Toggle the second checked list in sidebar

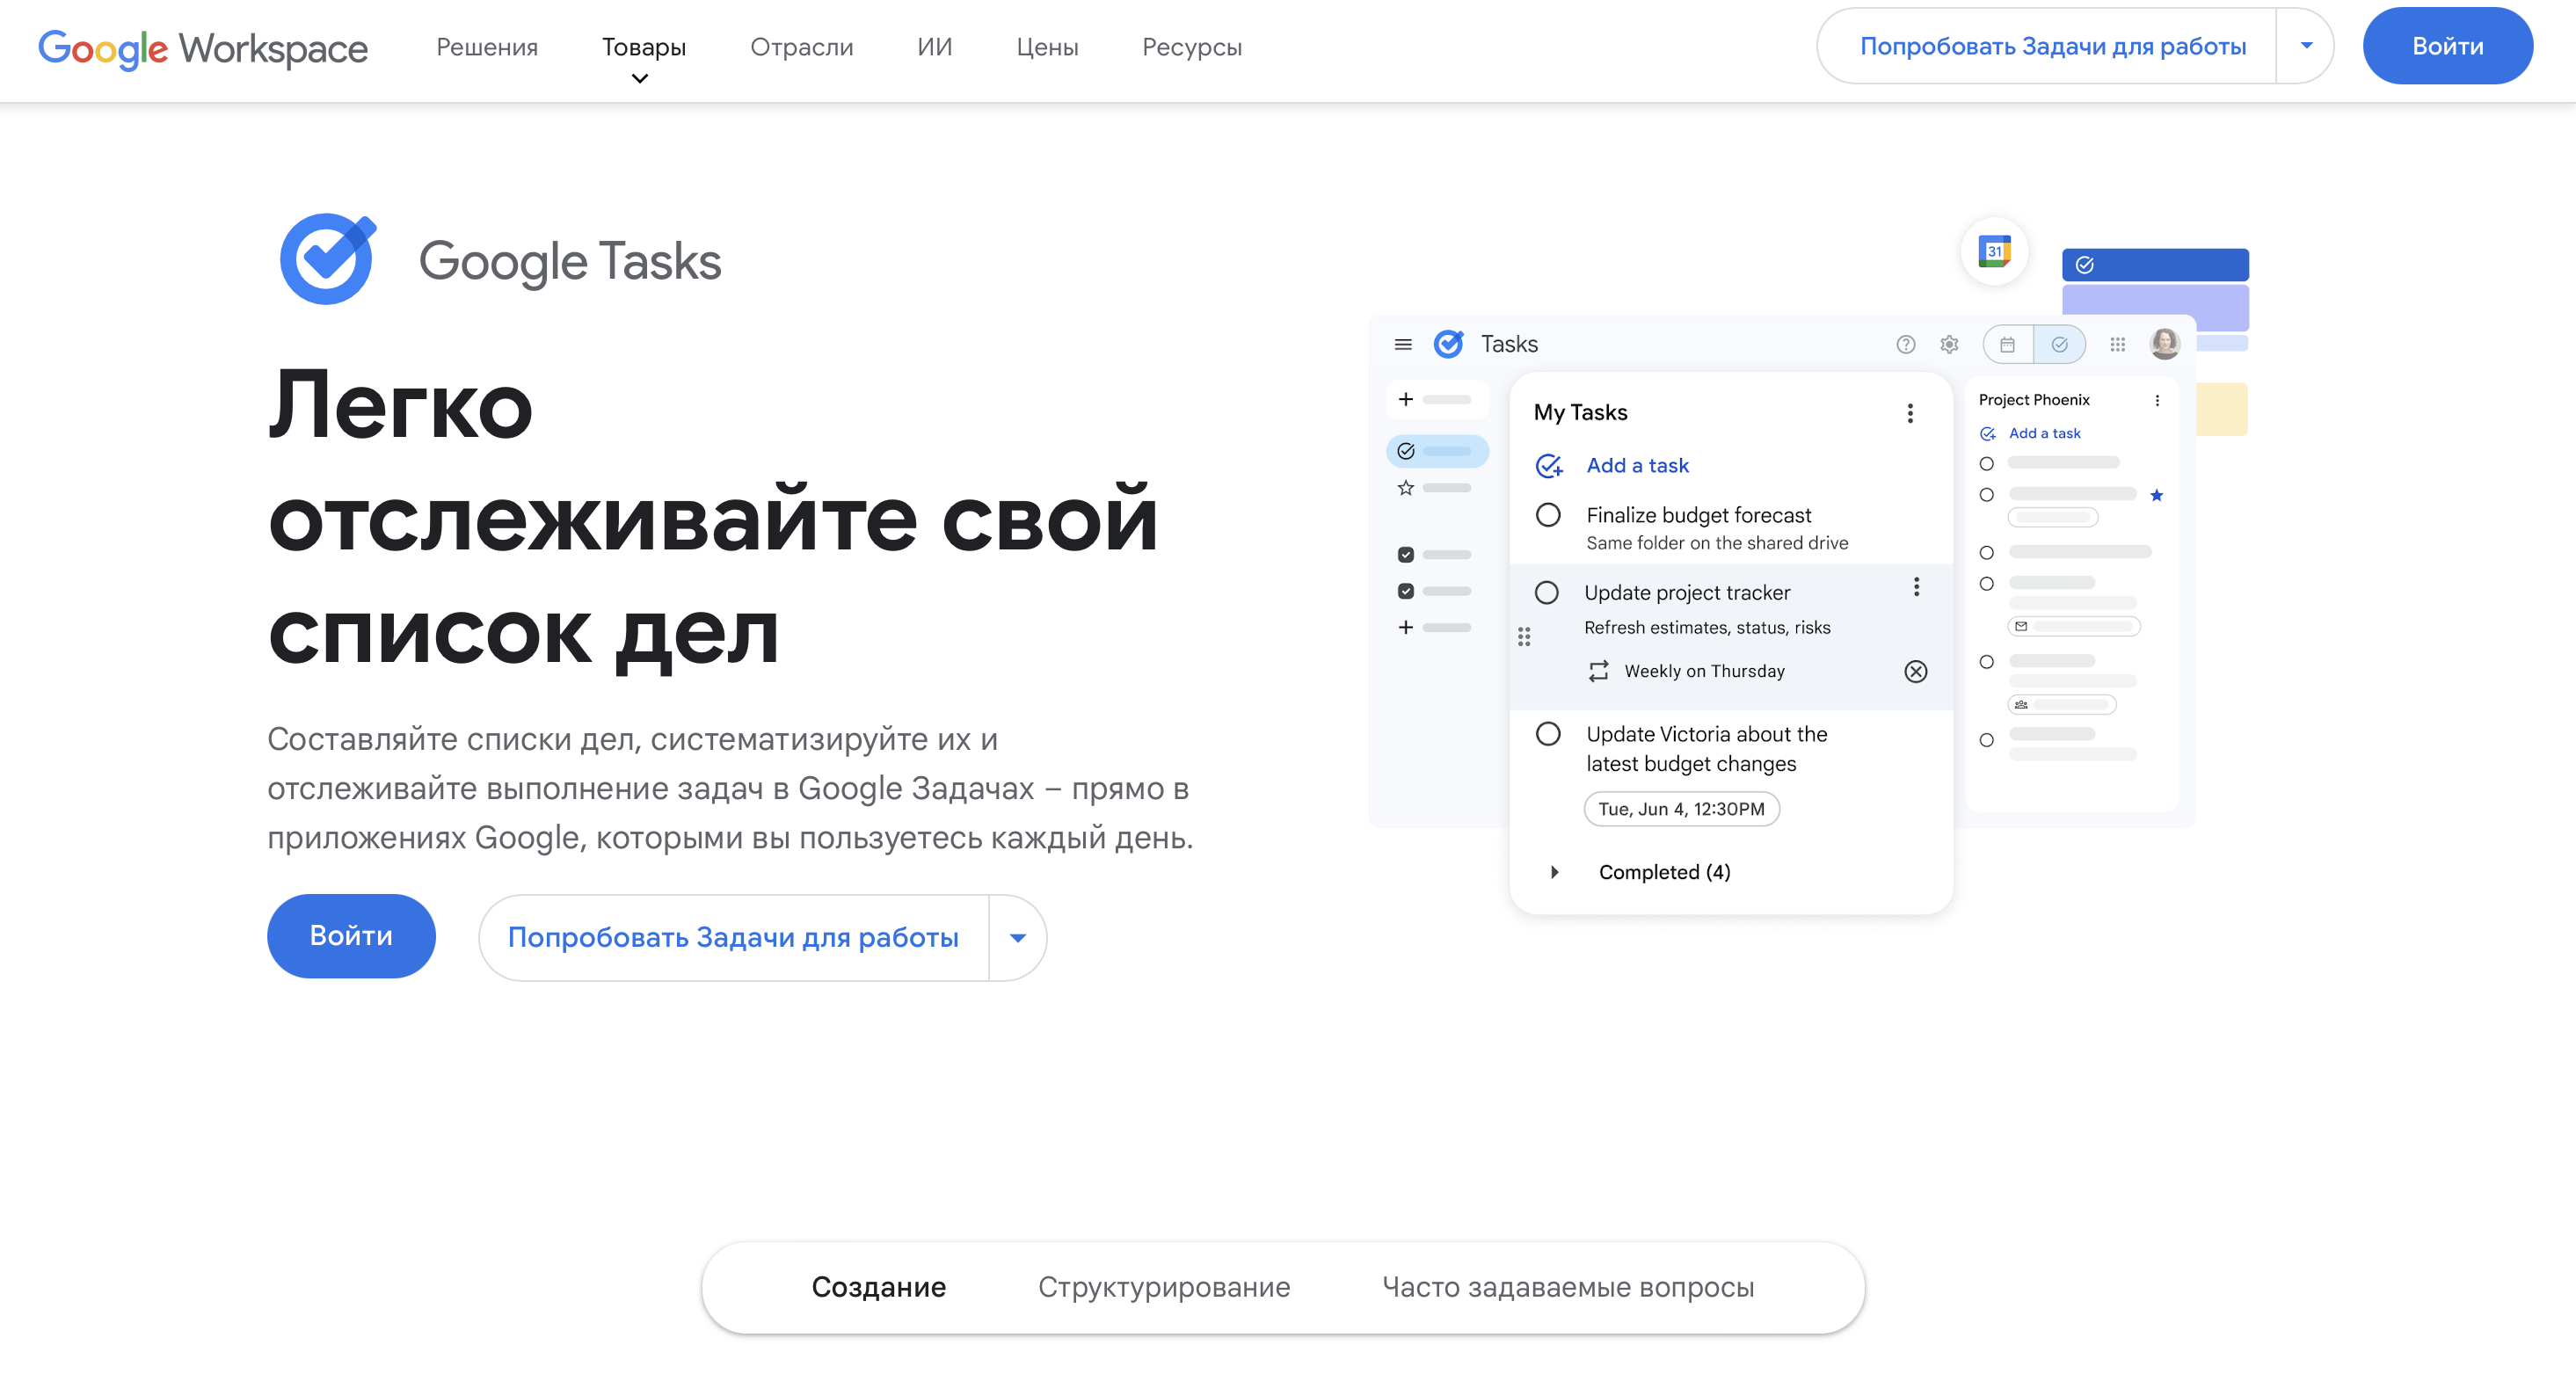(1406, 591)
